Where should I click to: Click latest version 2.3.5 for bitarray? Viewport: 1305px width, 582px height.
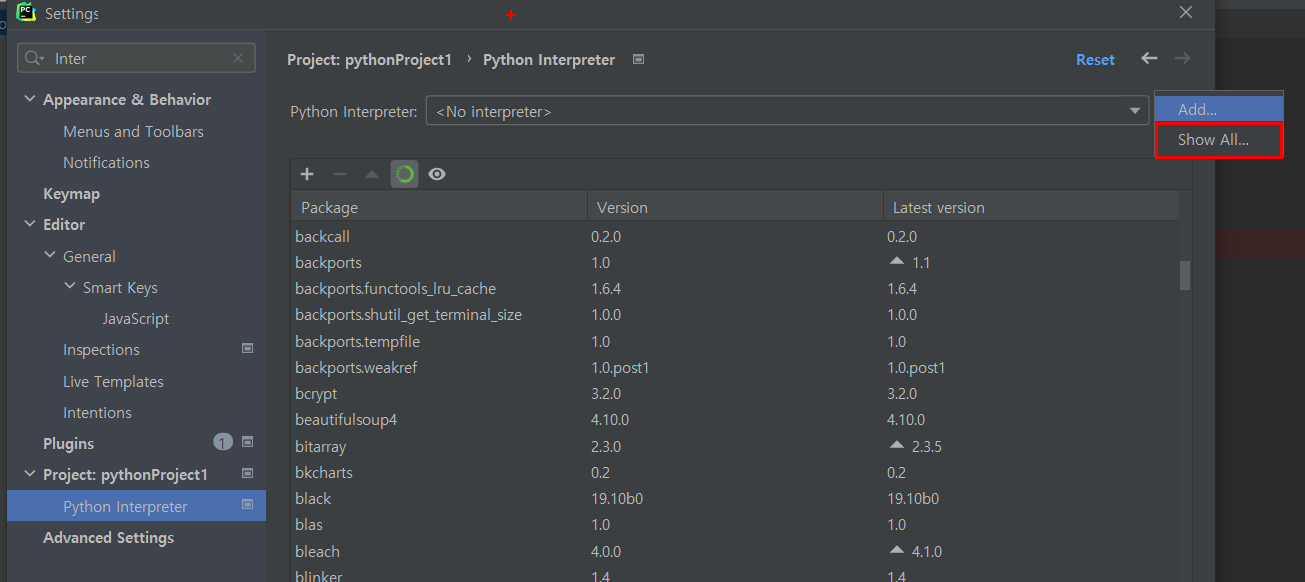tap(927, 446)
